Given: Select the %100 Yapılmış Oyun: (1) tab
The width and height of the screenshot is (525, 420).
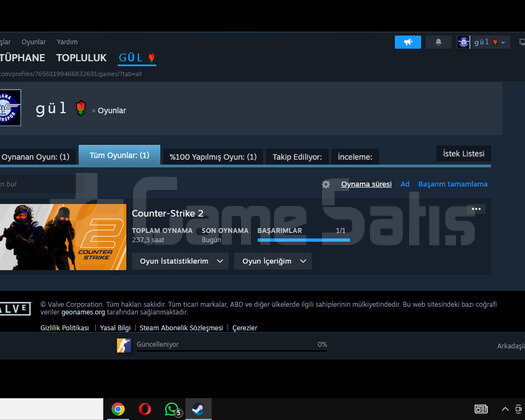Looking at the screenshot, I should tap(213, 157).
